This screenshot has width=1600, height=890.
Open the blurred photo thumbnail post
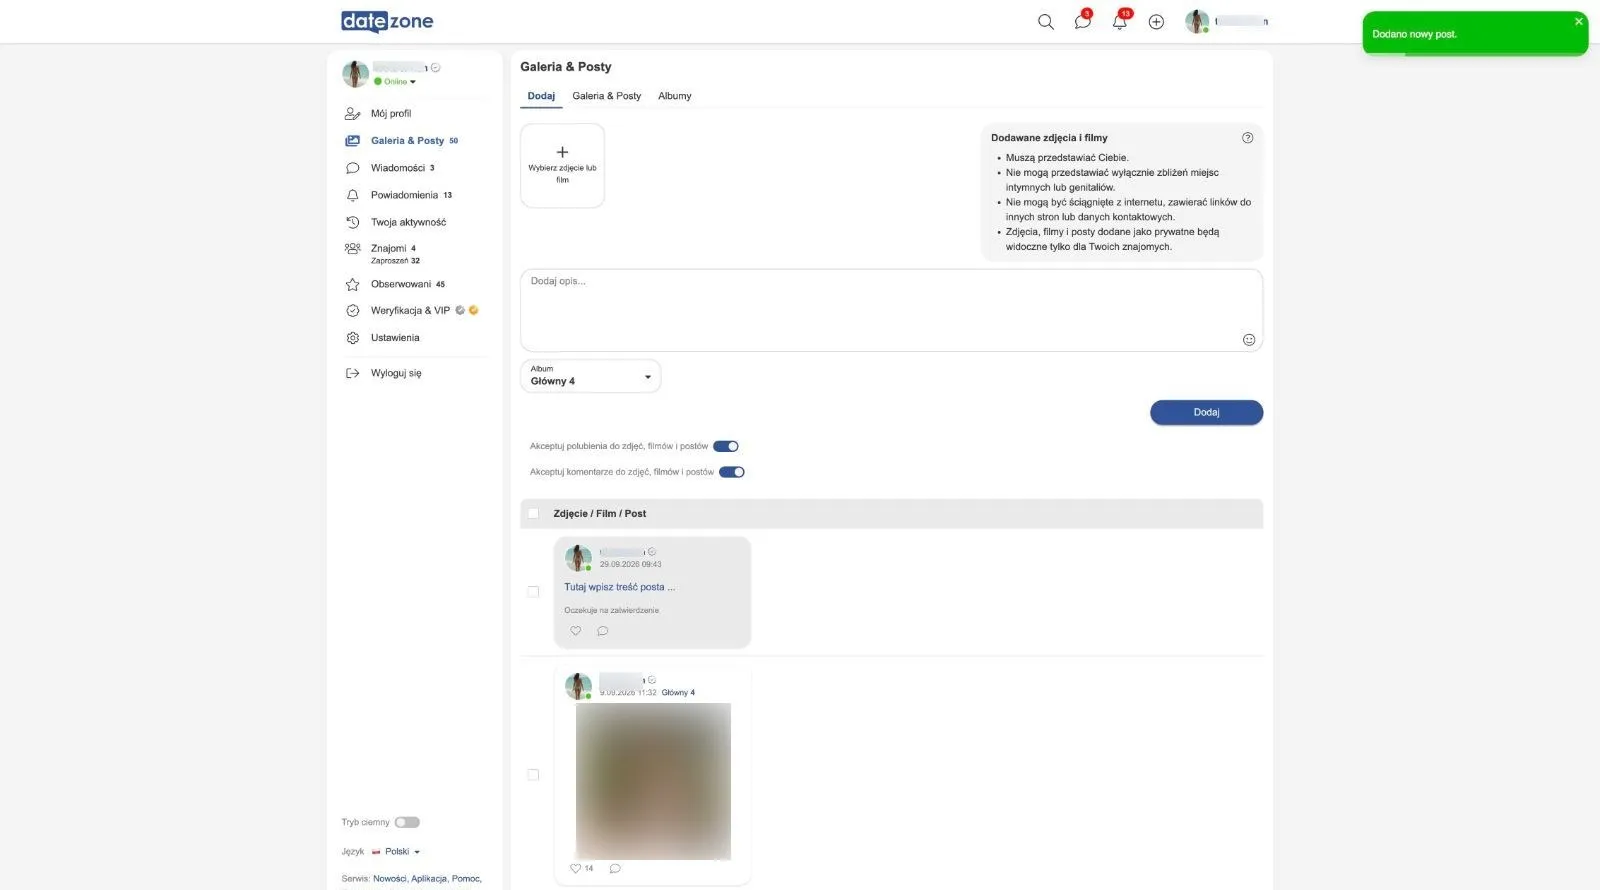pyautogui.click(x=653, y=781)
